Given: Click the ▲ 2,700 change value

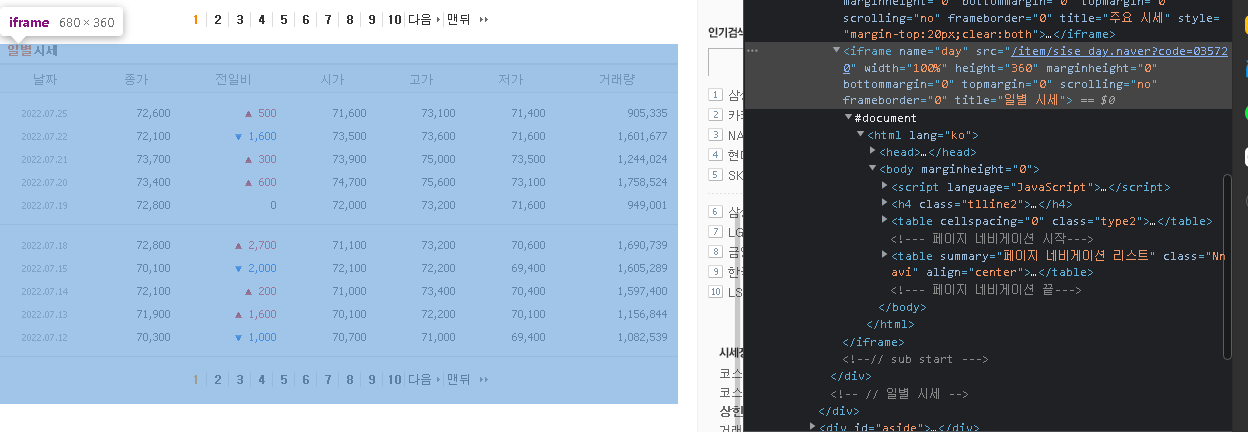Looking at the screenshot, I should (x=255, y=246).
